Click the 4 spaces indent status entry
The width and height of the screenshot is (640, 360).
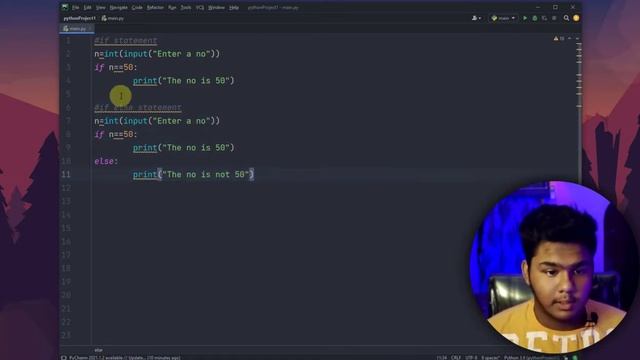coord(490,358)
